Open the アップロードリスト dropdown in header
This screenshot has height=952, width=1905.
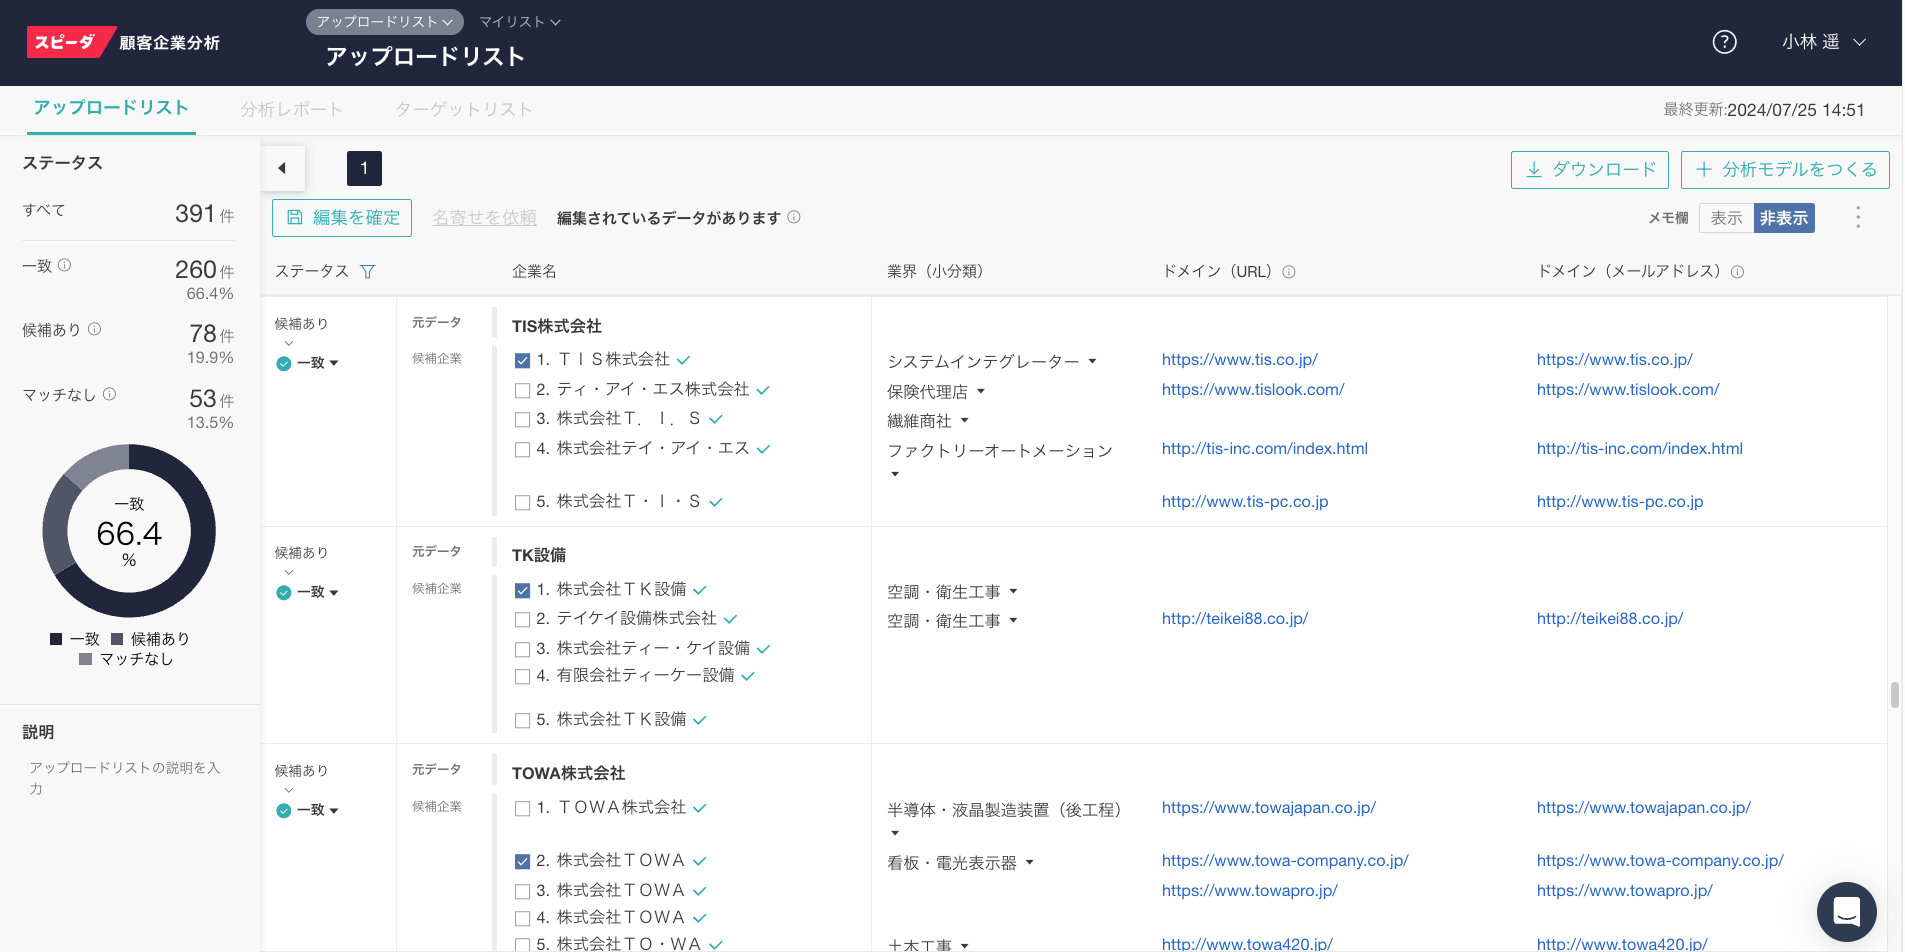pos(384,21)
